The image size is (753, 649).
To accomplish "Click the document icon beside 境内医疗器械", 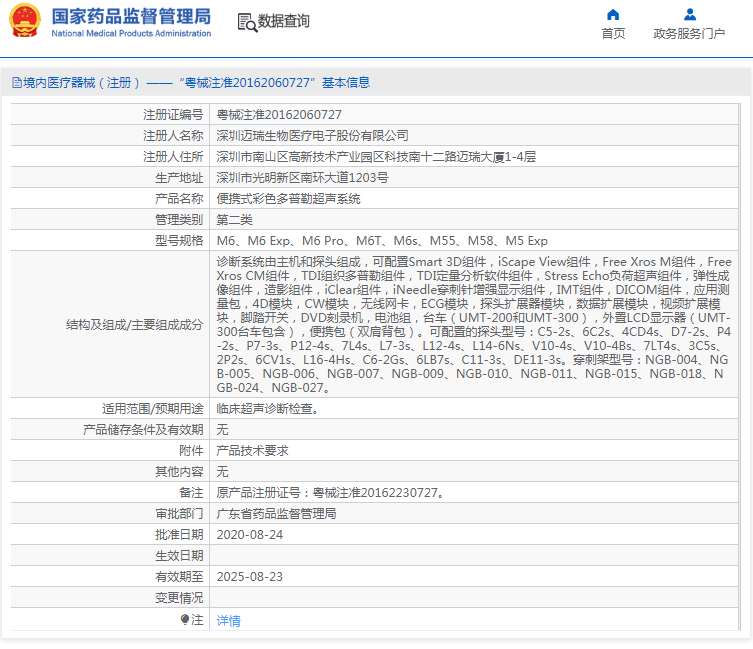I will pos(17,83).
